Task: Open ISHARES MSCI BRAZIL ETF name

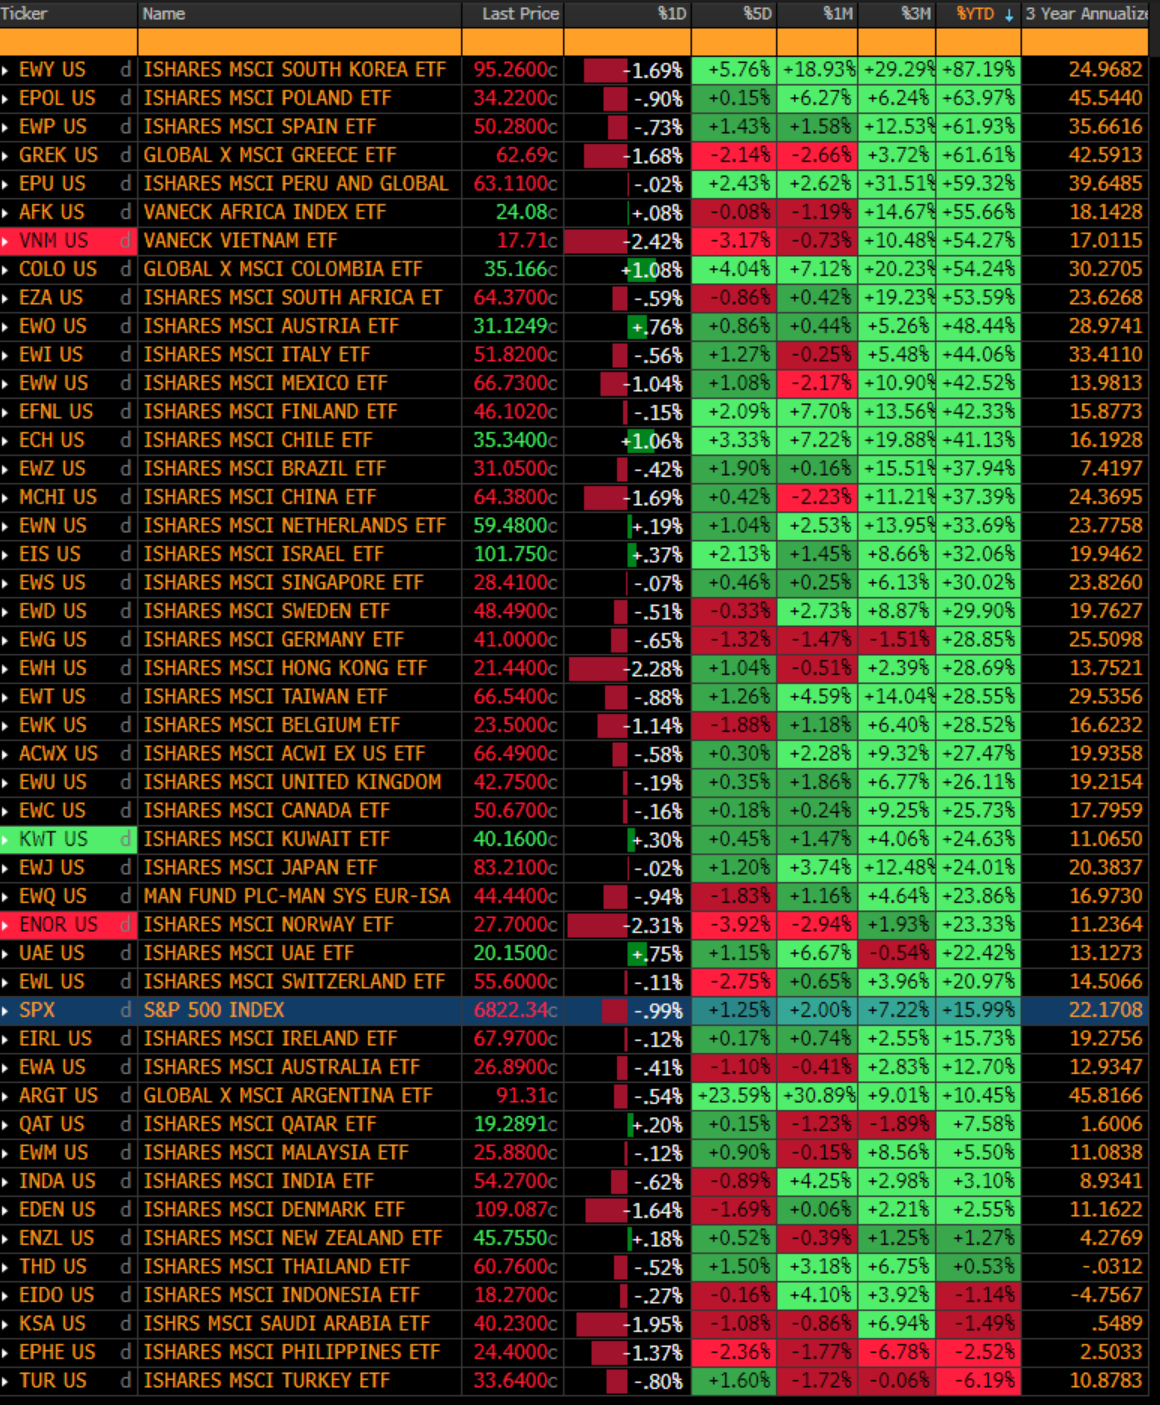Action: pyautogui.click(x=265, y=469)
